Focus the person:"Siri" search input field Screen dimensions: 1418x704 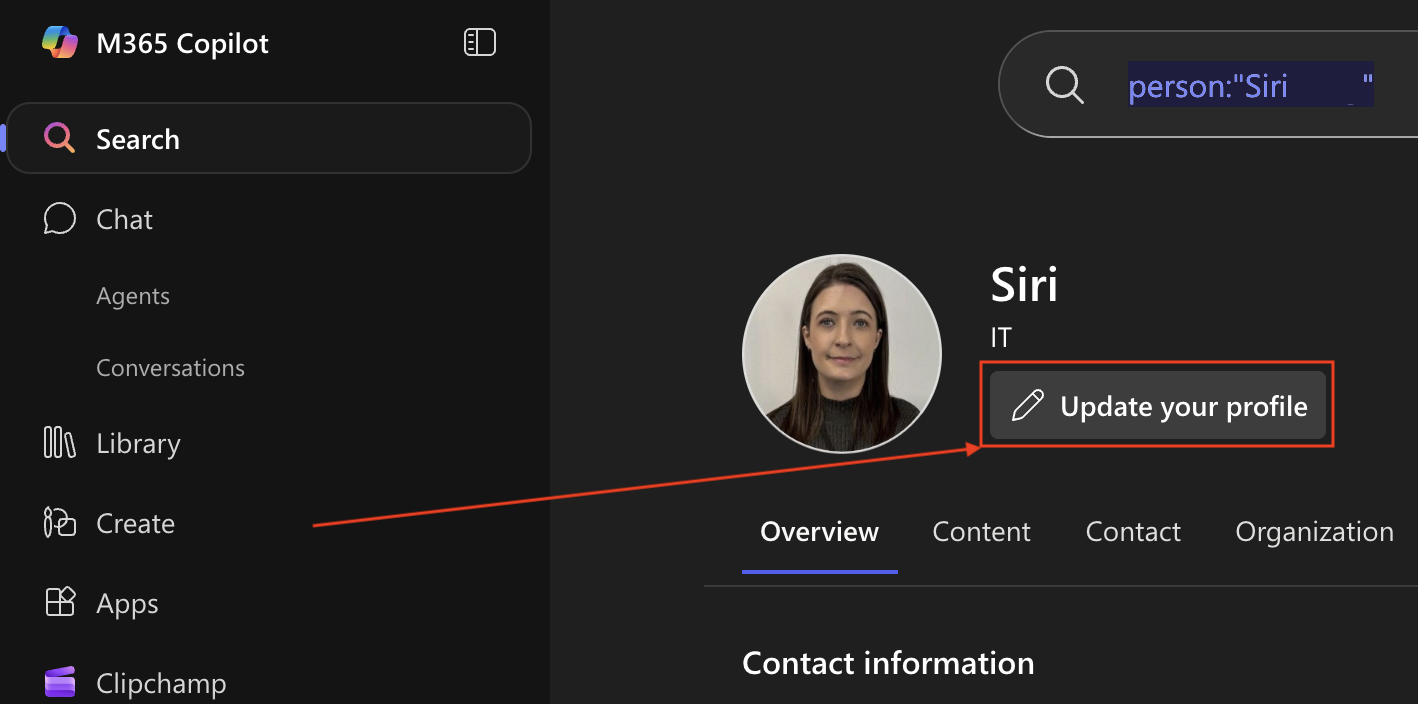(1250, 87)
